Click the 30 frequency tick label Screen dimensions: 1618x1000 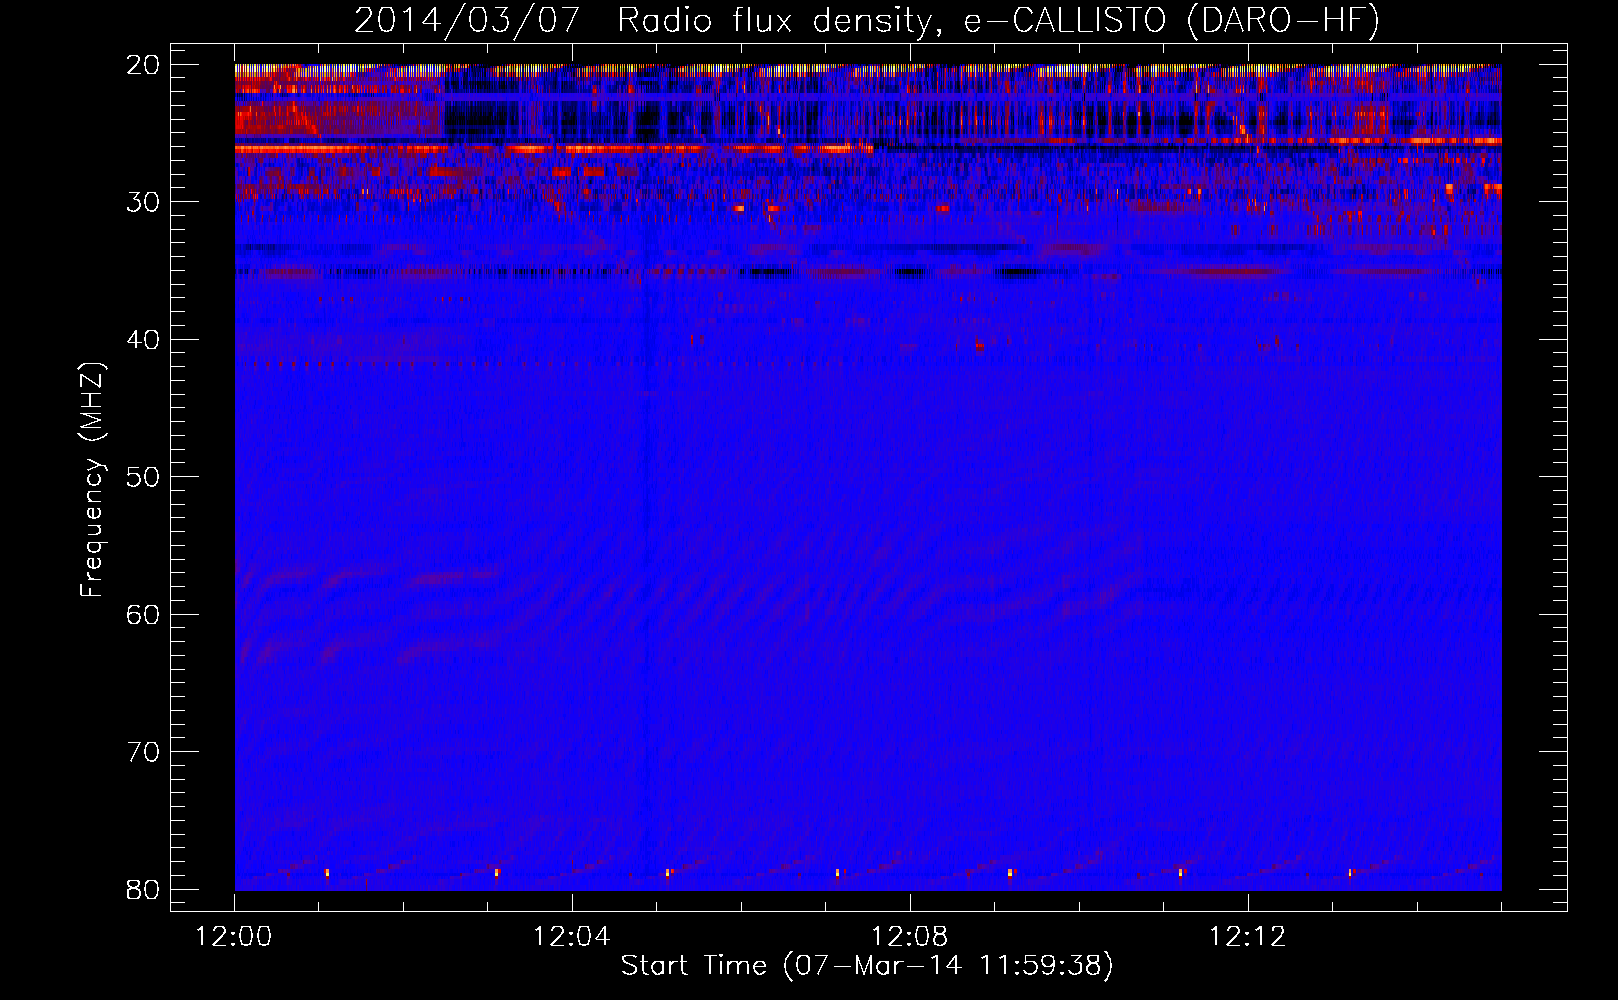144,202
